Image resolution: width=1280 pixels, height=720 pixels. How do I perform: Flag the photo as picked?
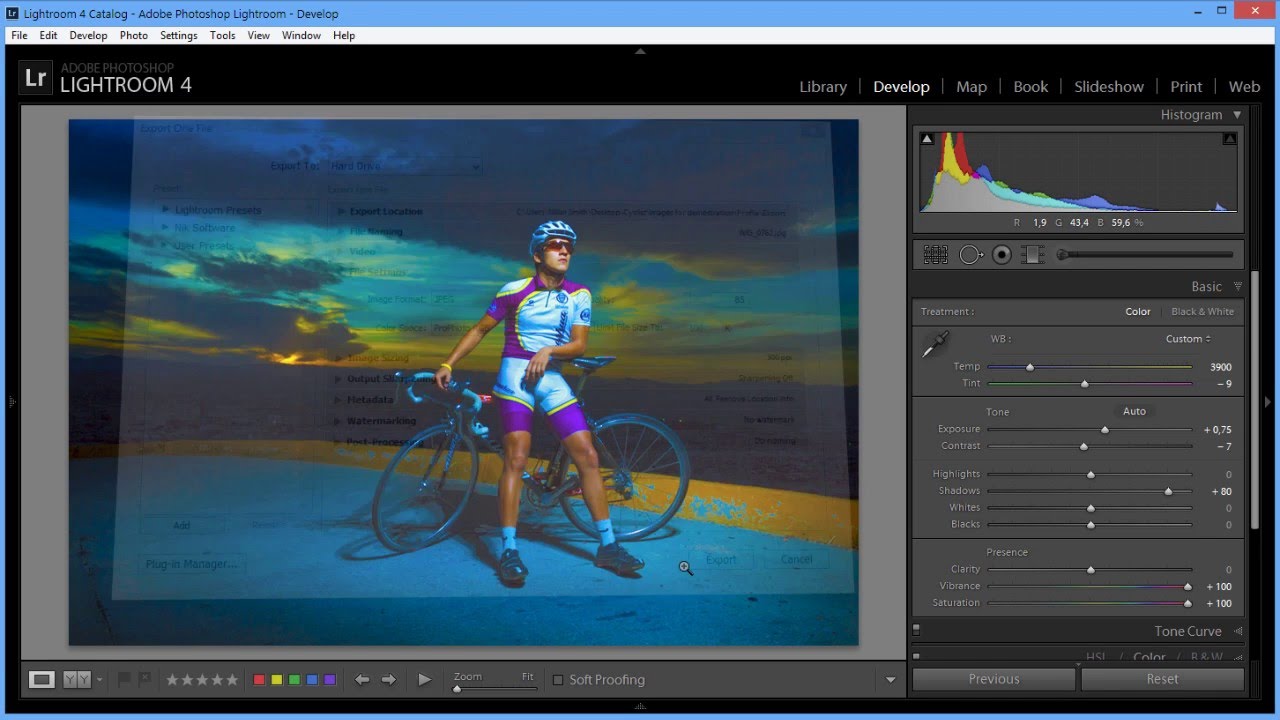point(125,680)
